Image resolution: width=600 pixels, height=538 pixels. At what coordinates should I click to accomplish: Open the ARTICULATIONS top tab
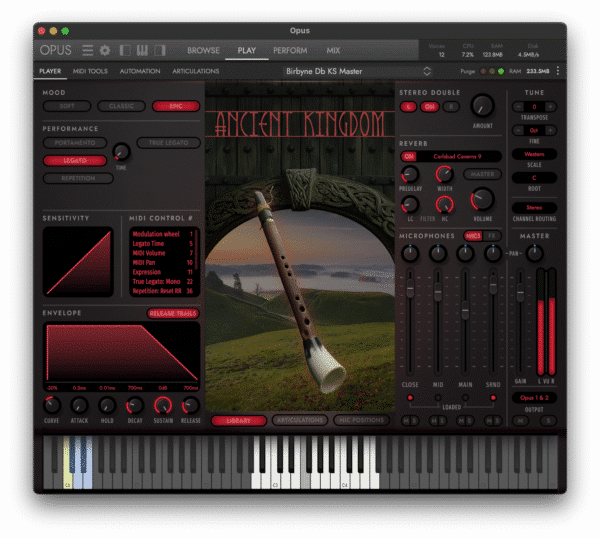point(196,71)
